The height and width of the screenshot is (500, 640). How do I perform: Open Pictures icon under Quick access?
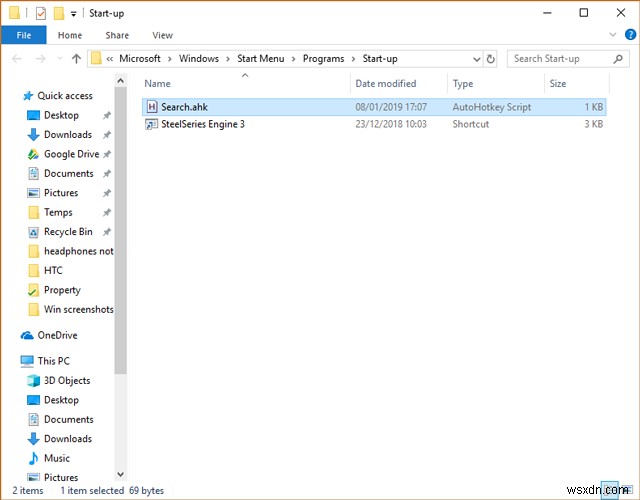click(33, 193)
